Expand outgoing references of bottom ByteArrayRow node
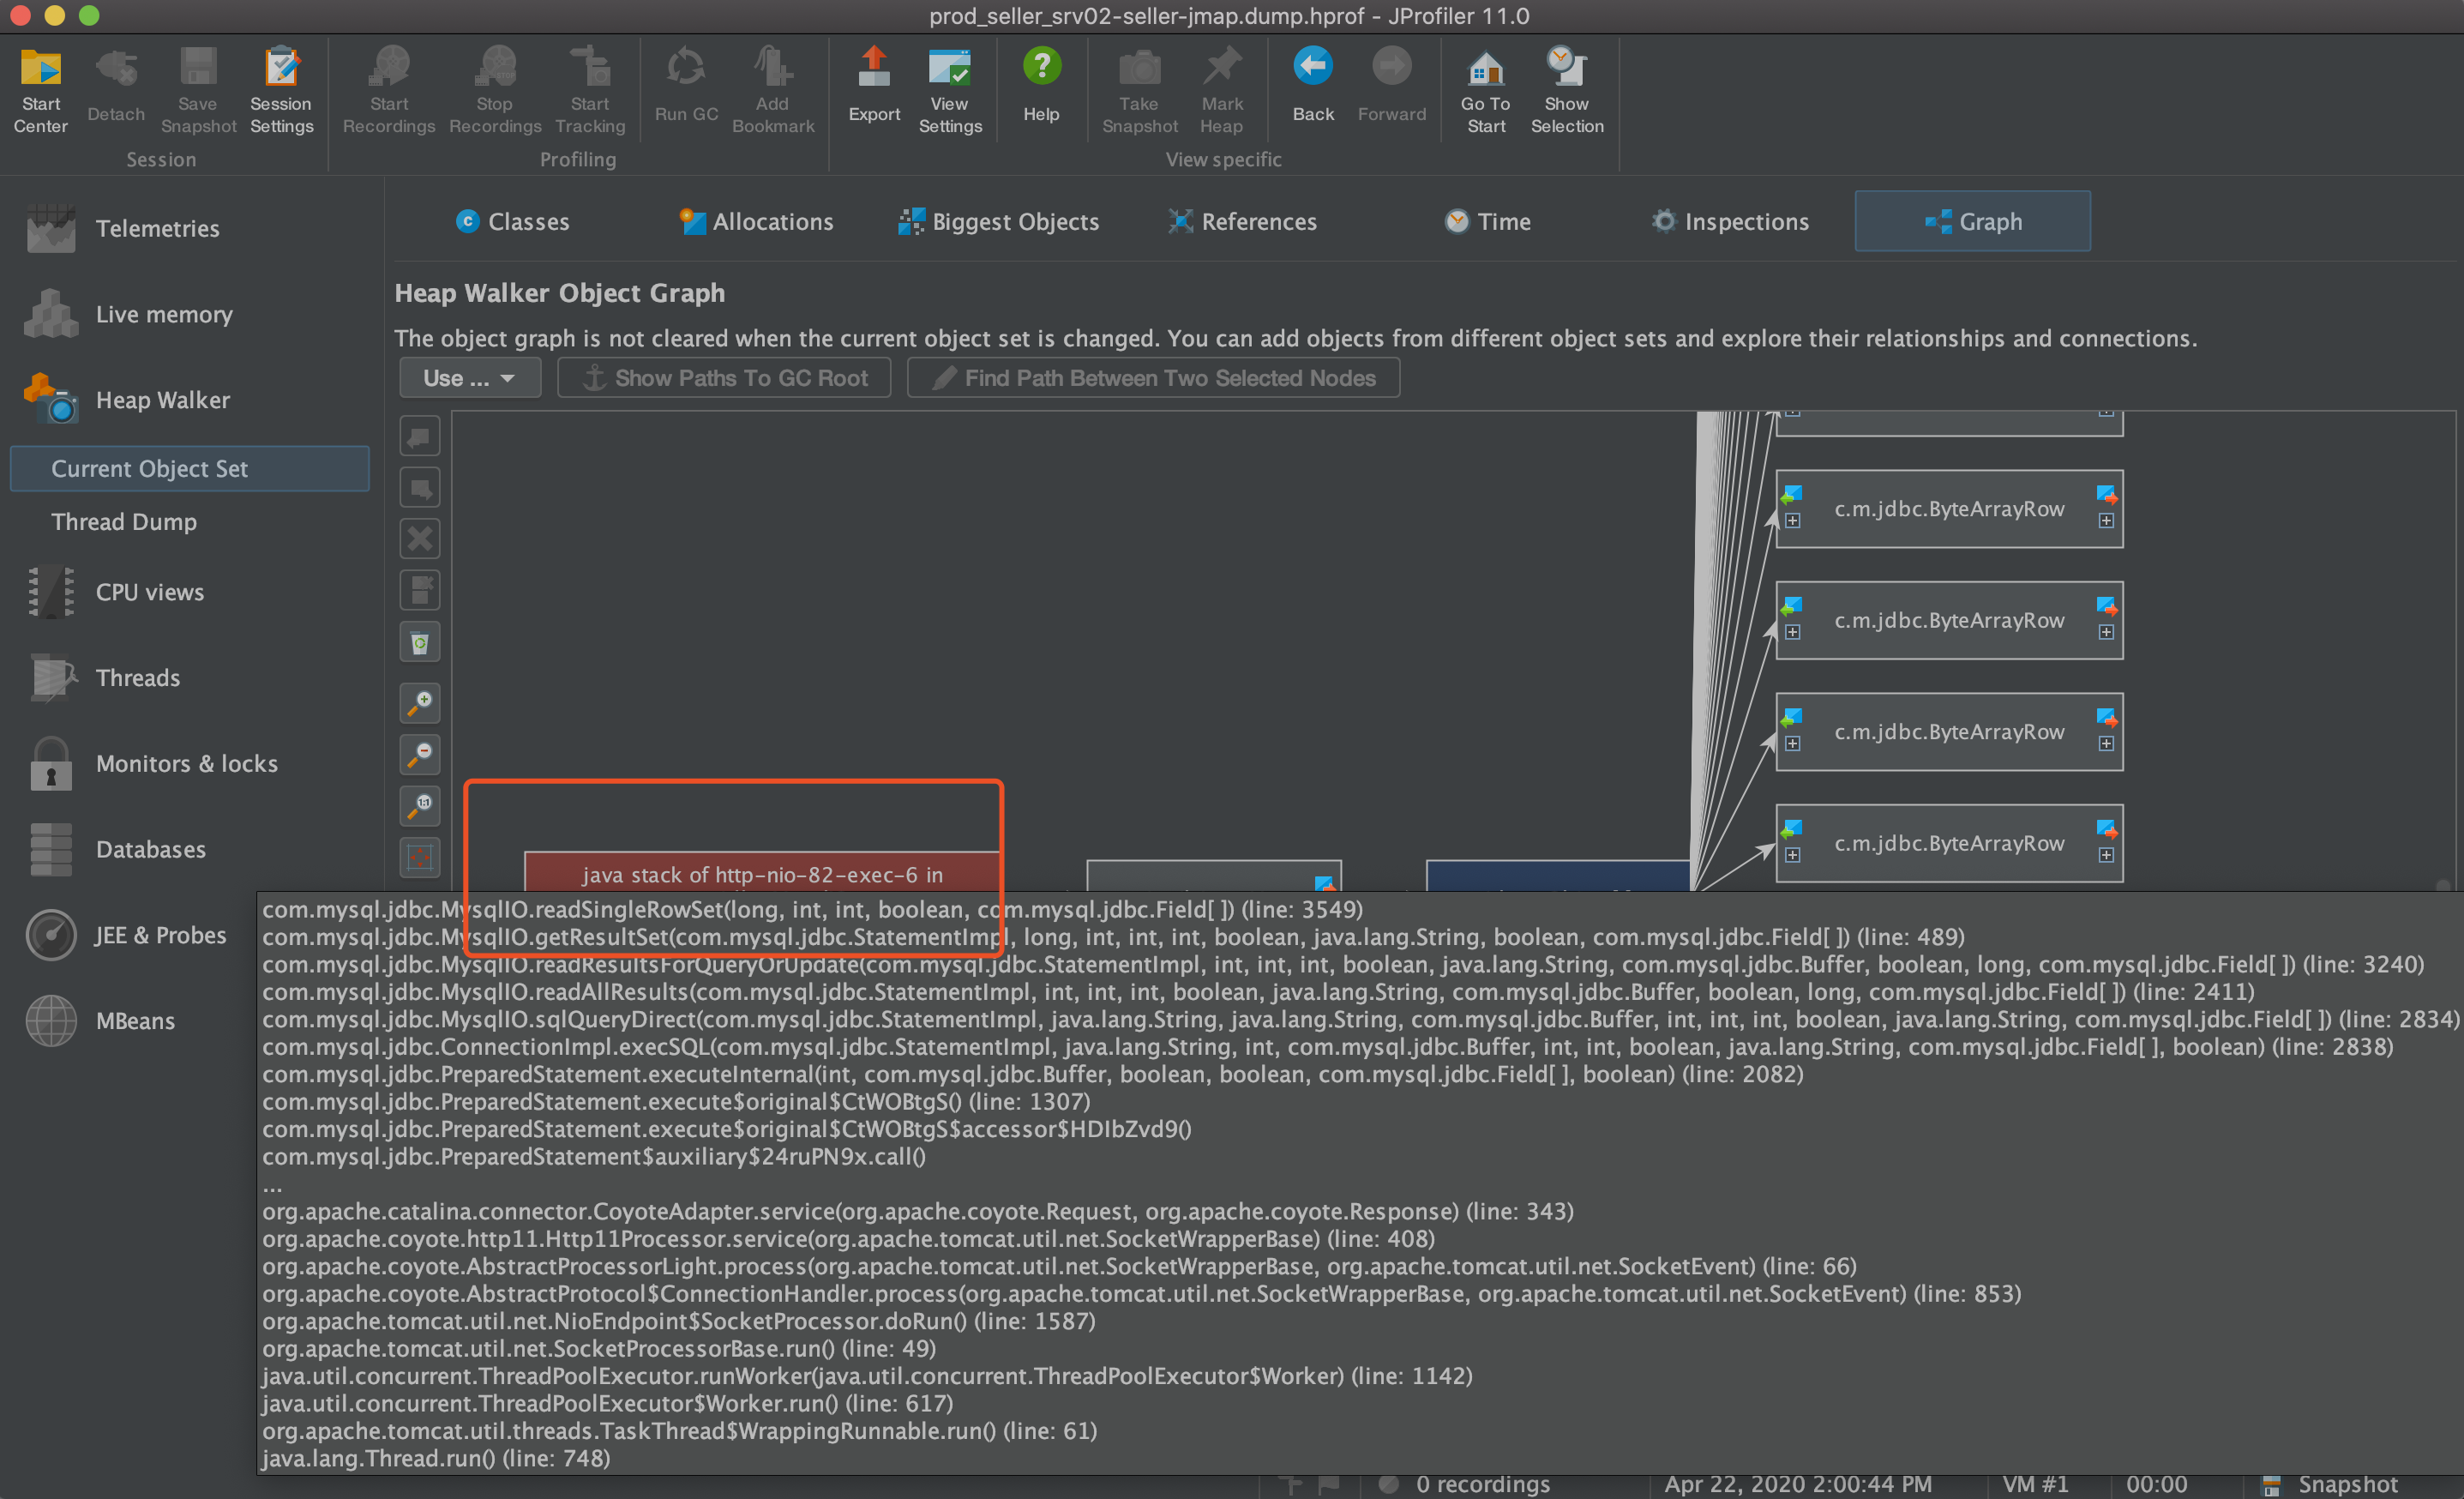This screenshot has width=2464, height=1499. 2106,855
